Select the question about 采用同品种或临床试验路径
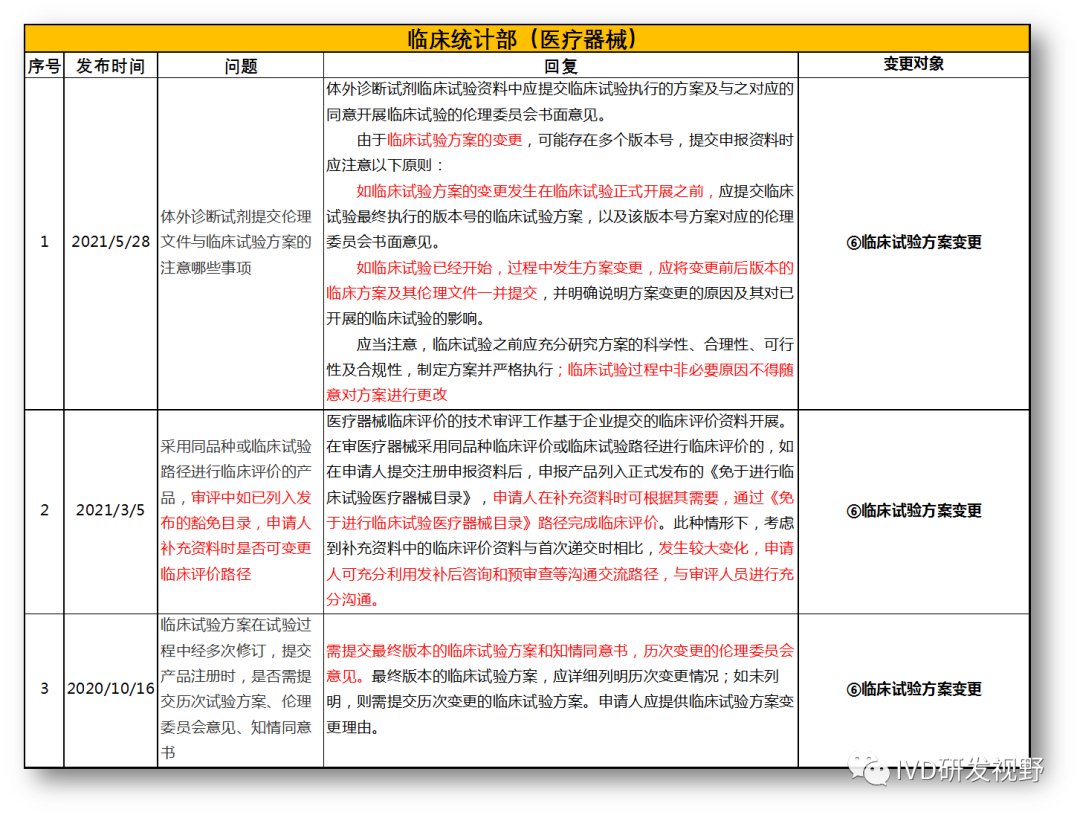 click(x=237, y=510)
